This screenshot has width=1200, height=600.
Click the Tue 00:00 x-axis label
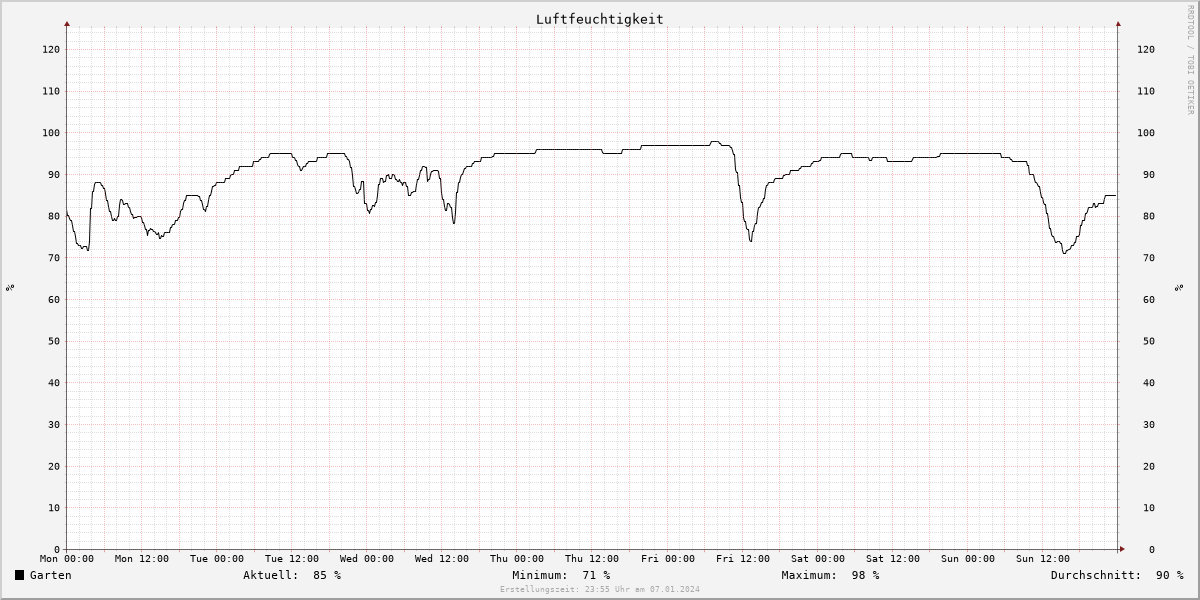click(x=217, y=559)
